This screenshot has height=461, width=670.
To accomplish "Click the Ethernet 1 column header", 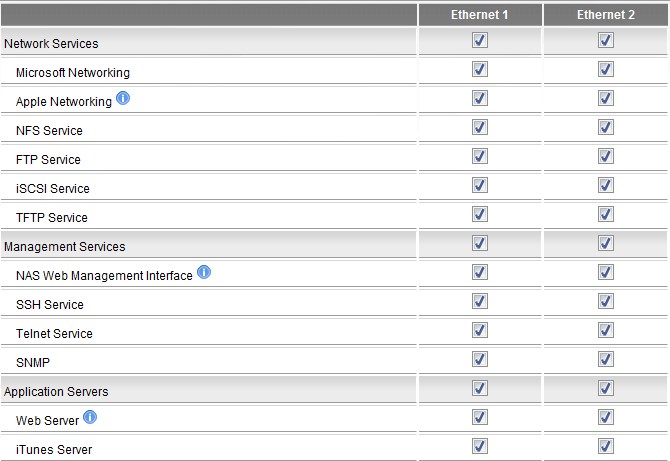I will [x=480, y=14].
